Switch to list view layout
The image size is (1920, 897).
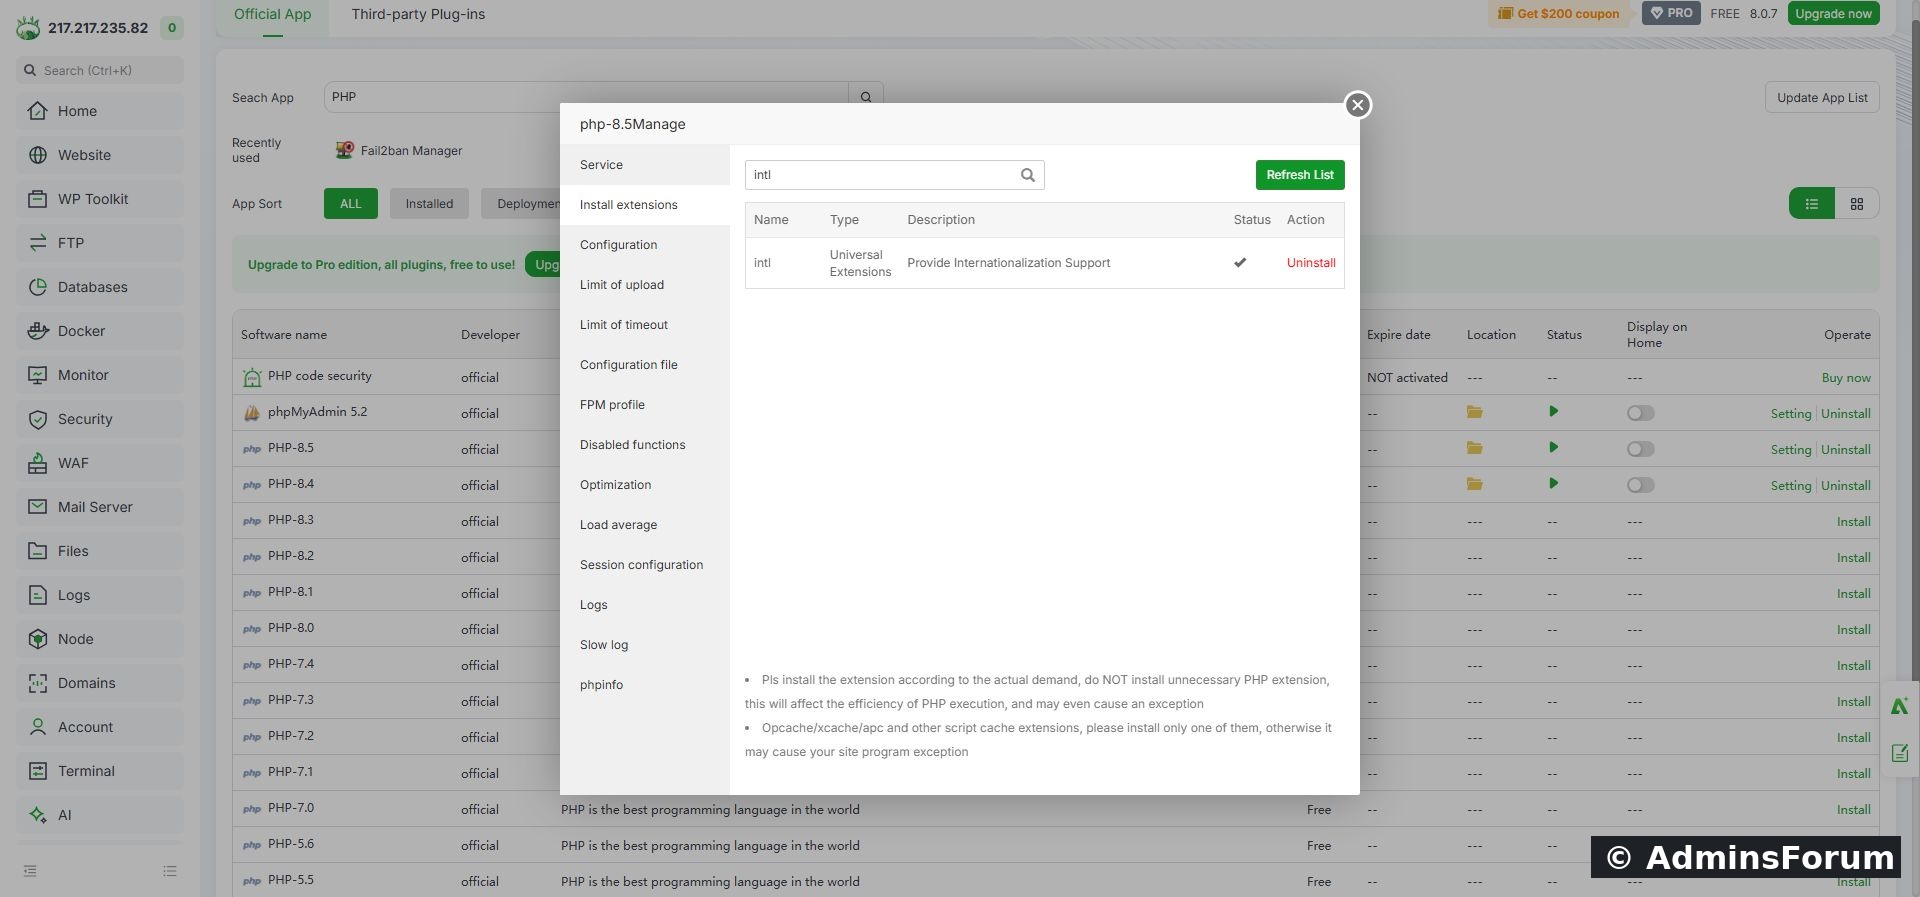point(1811,204)
